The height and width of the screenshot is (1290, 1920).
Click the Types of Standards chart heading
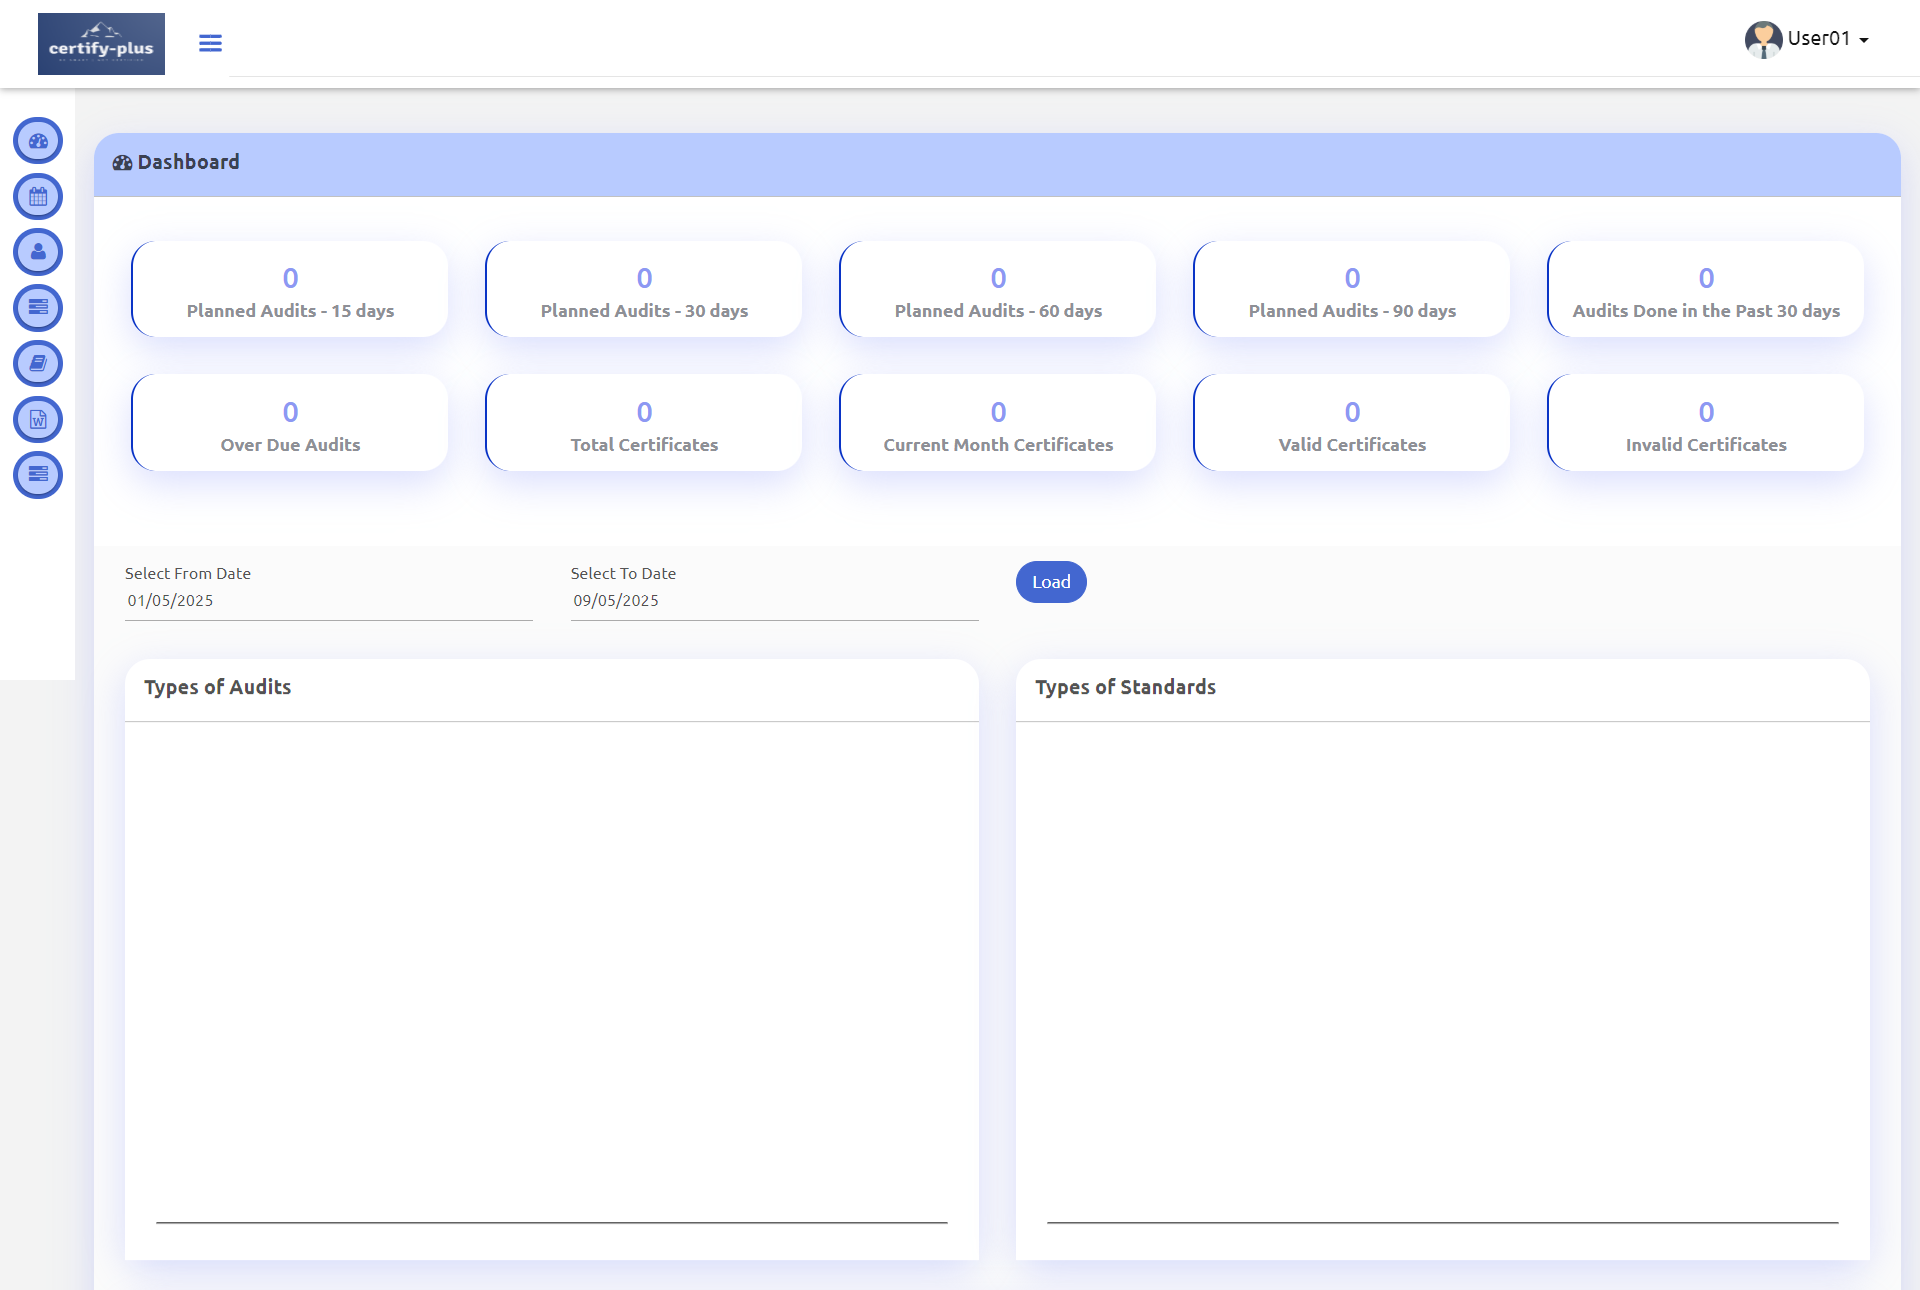coord(1125,687)
